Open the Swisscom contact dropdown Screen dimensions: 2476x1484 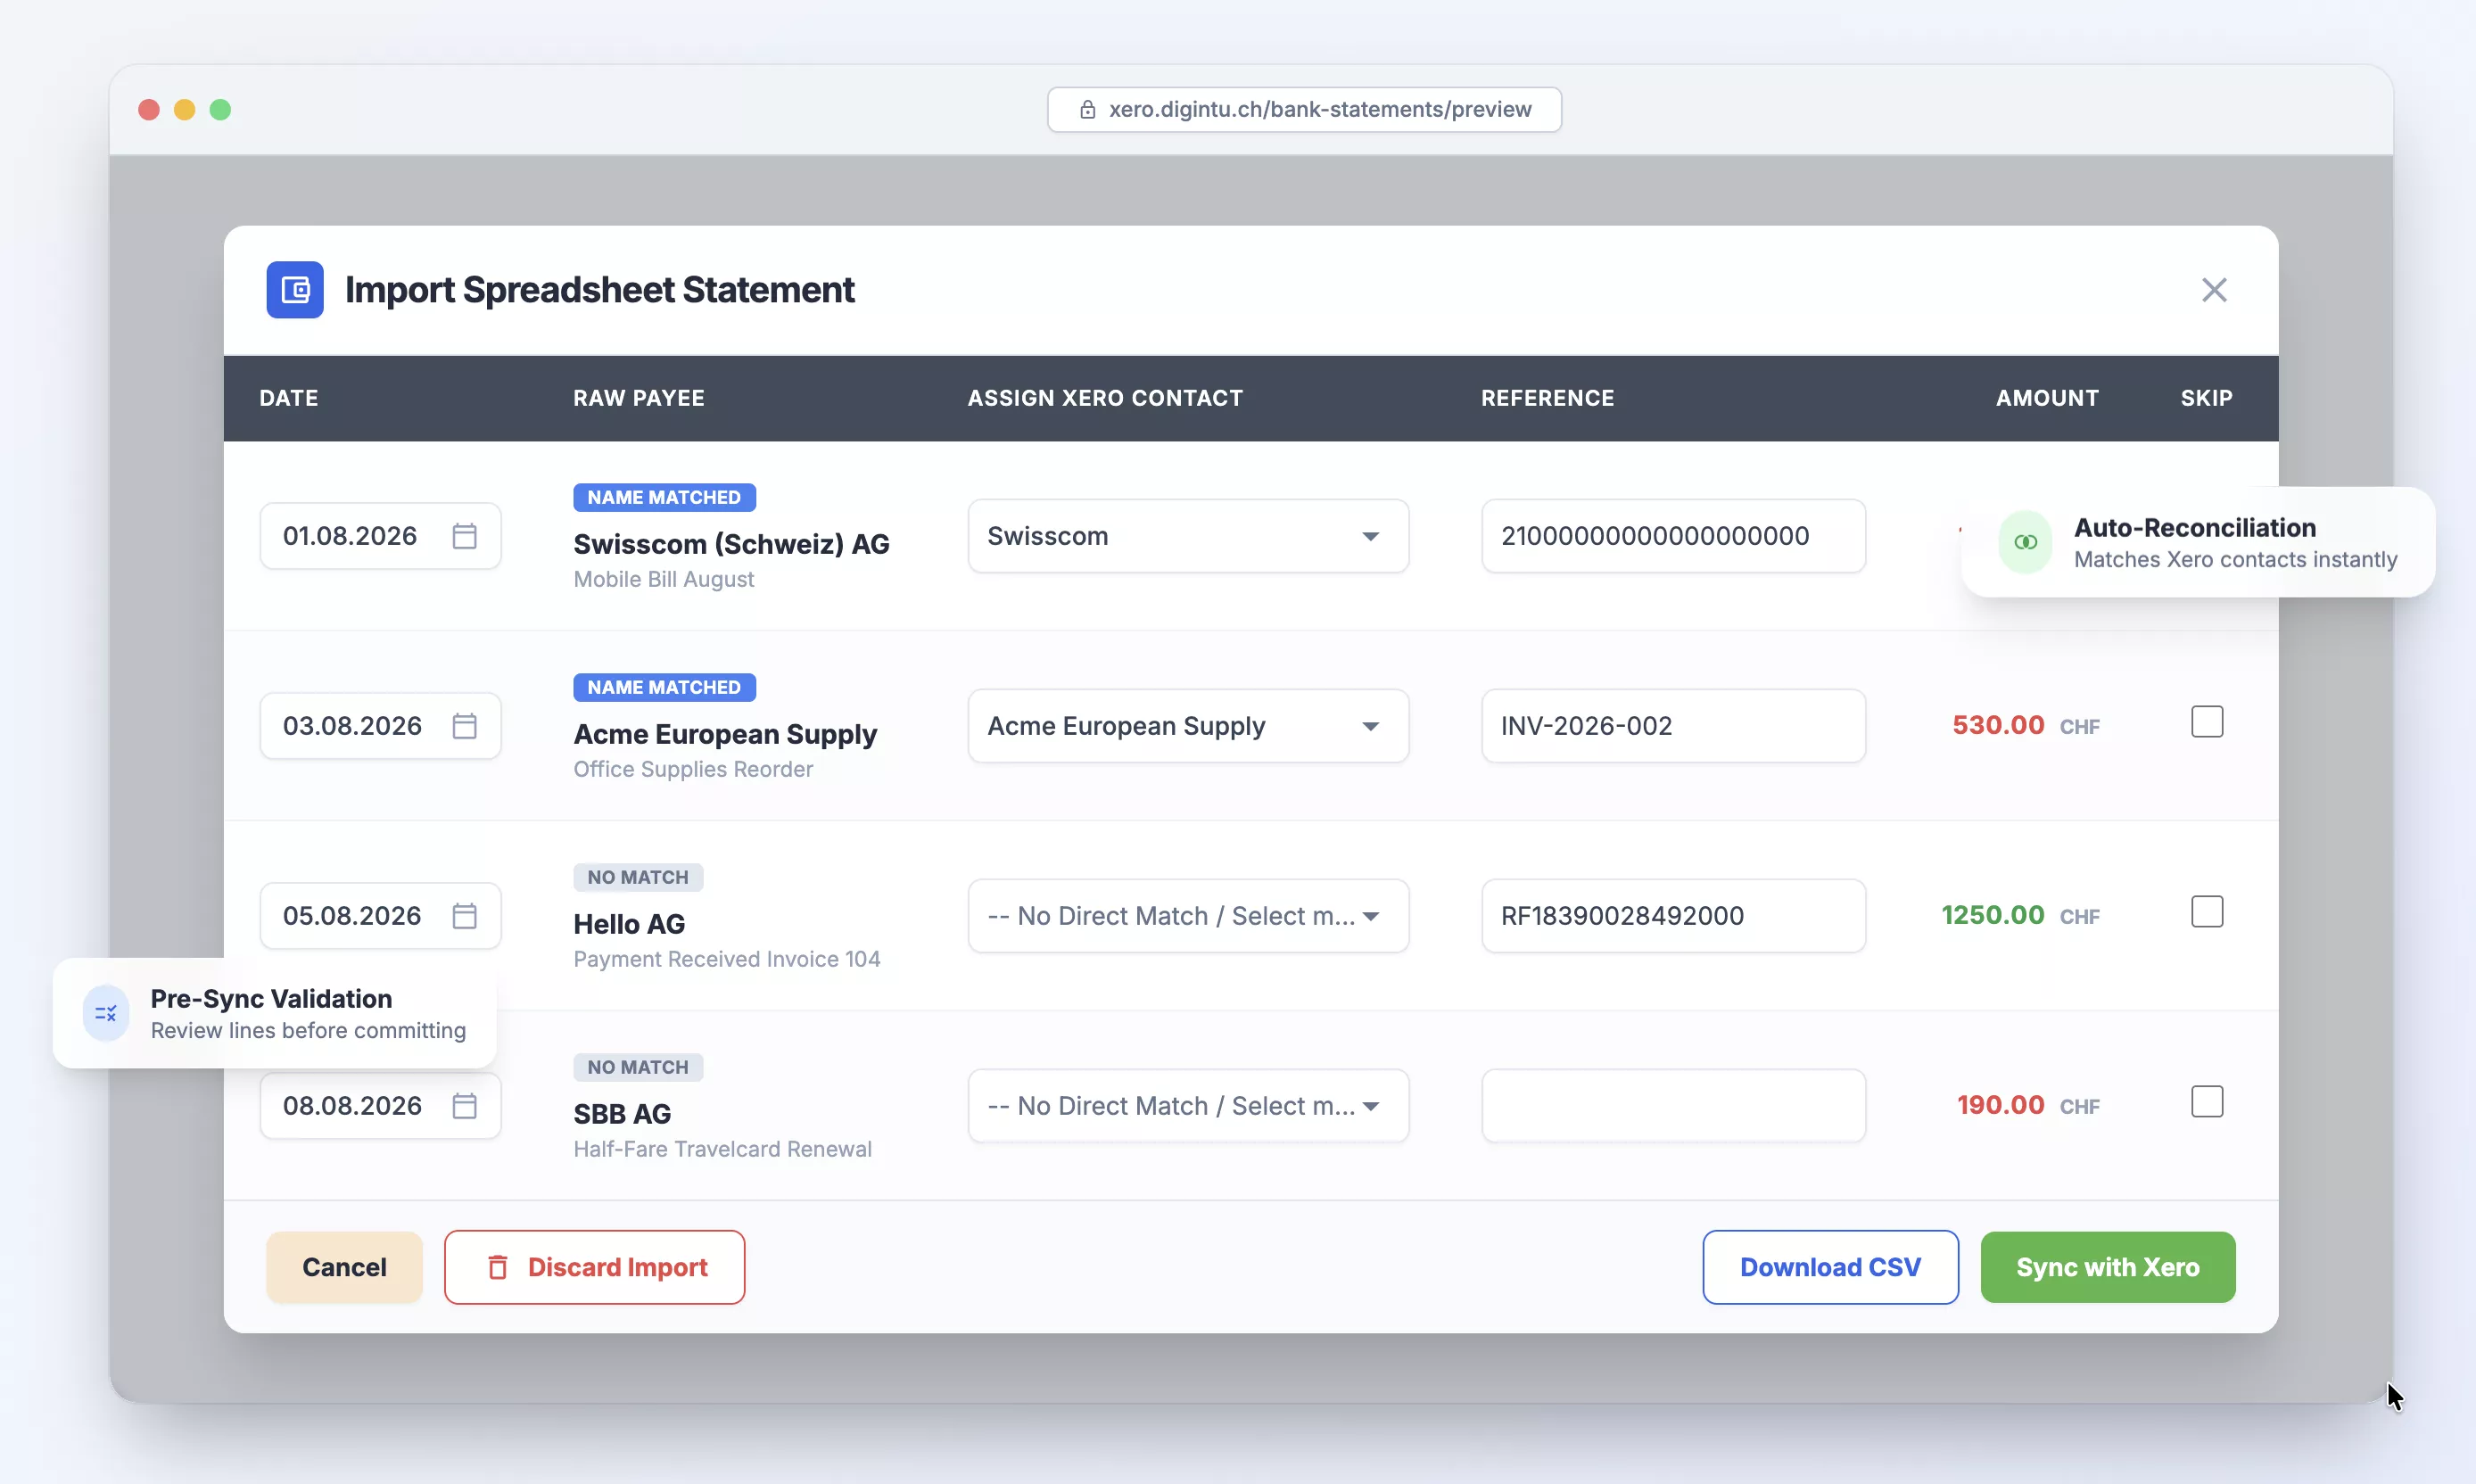1188,536
